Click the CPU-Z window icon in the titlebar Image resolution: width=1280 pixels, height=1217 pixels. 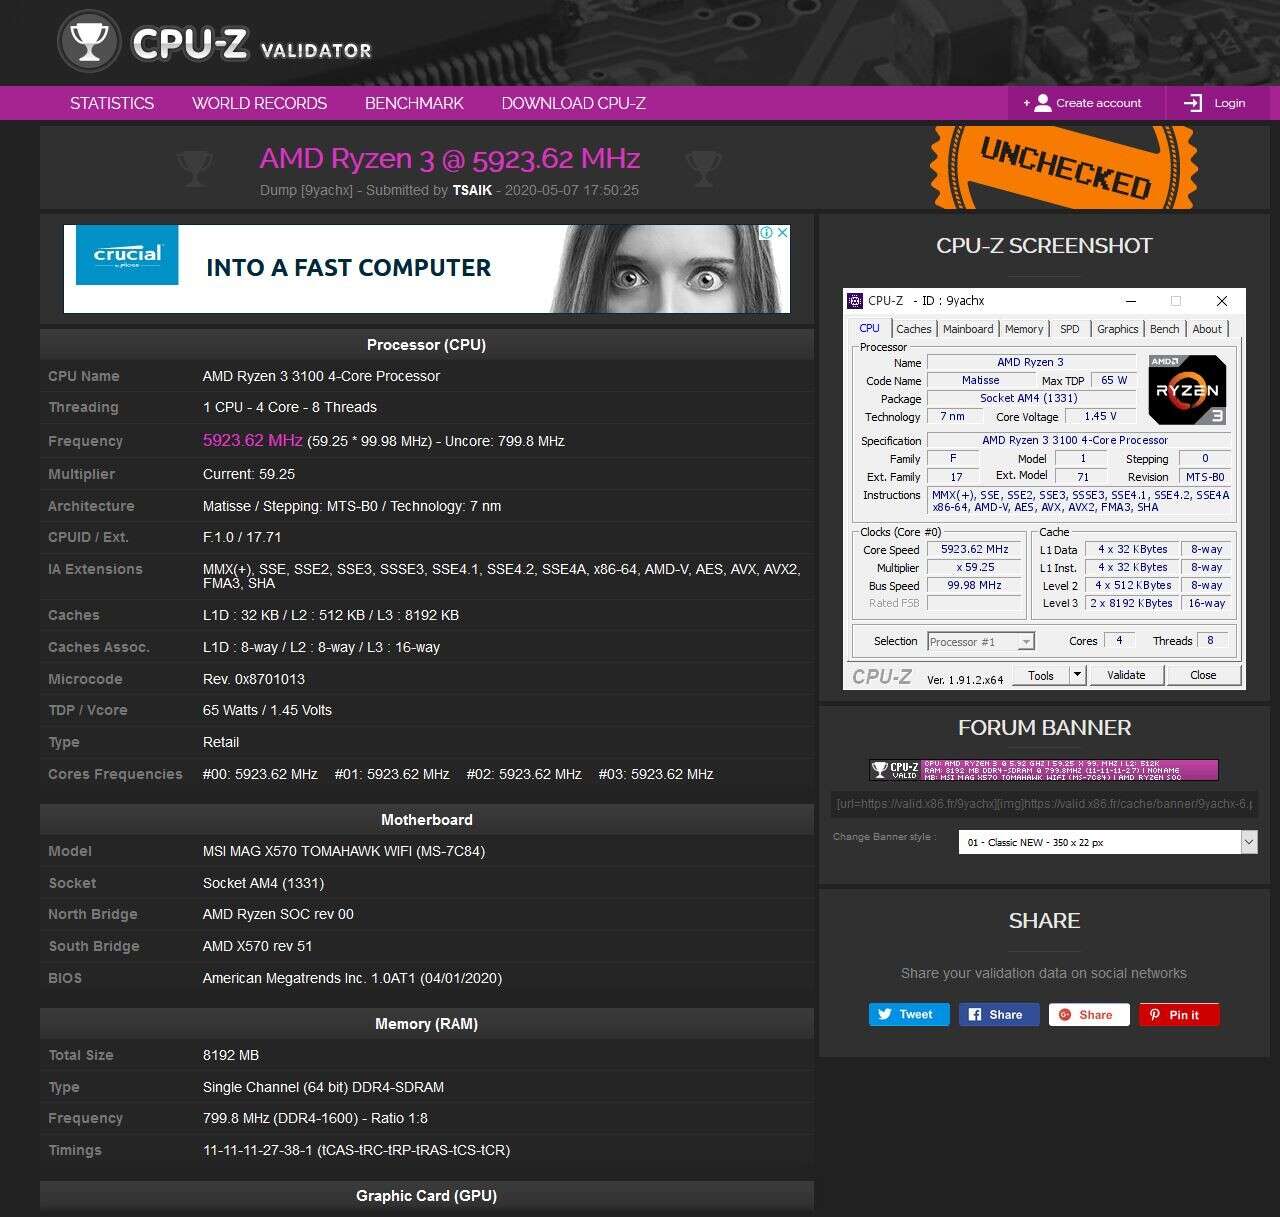click(856, 300)
